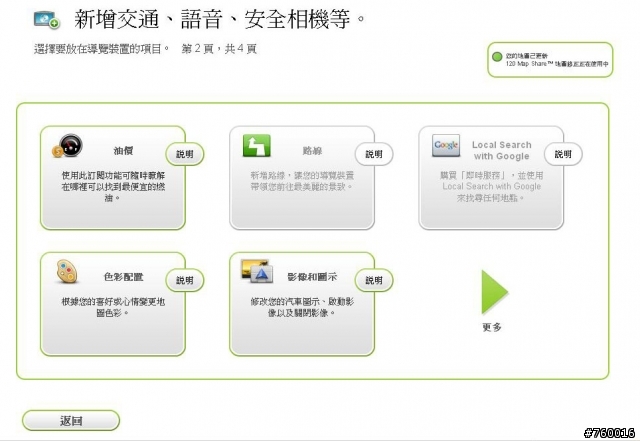Click the description text of the 色彩配置 card
Screen dimensions: 640x441
pos(113,307)
